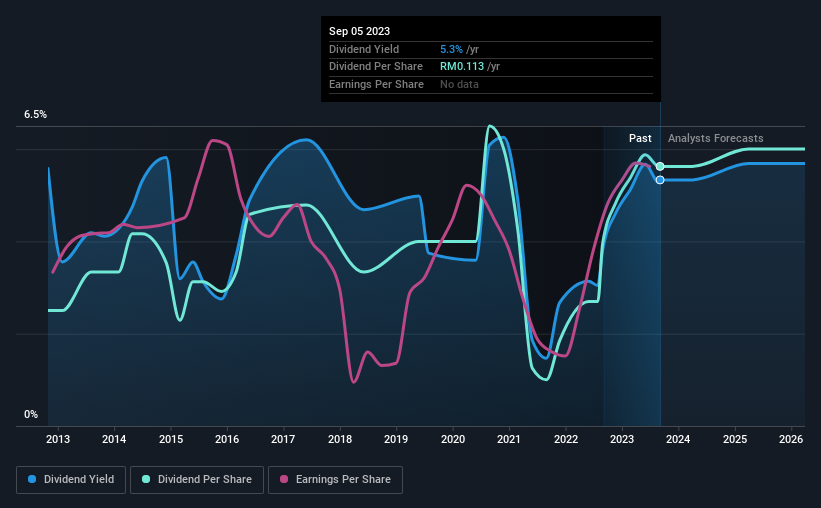Click the Sep 05 2023 tooltip date
Viewport: 821px width, 508px height.
point(359,31)
